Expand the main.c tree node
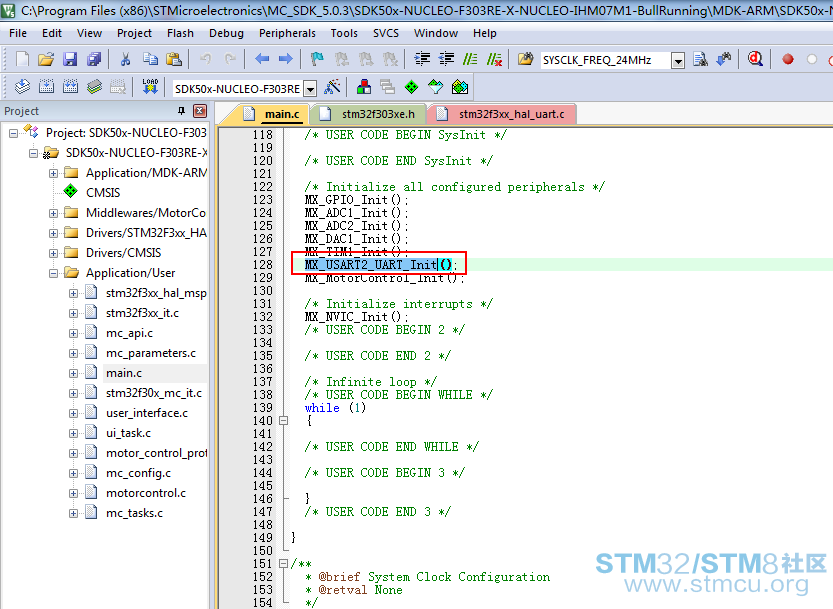 [x=73, y=373]
